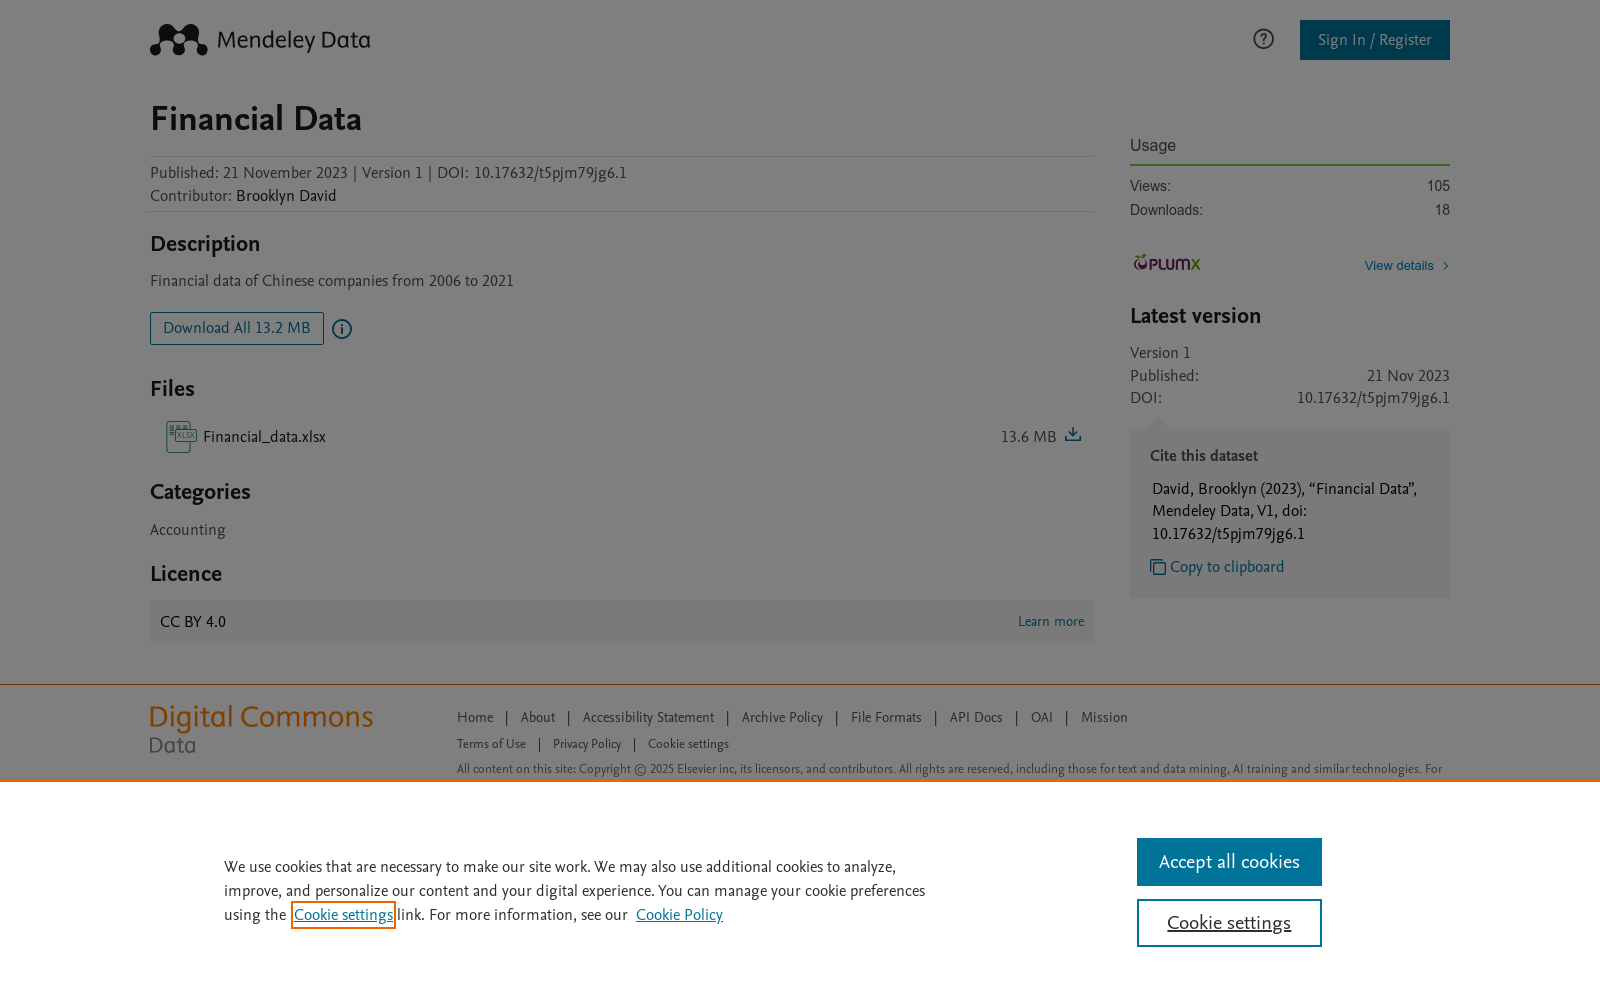The image size is (1600, 1000).
Task: Click the Financial Data page title
Action: click(256, 119)
